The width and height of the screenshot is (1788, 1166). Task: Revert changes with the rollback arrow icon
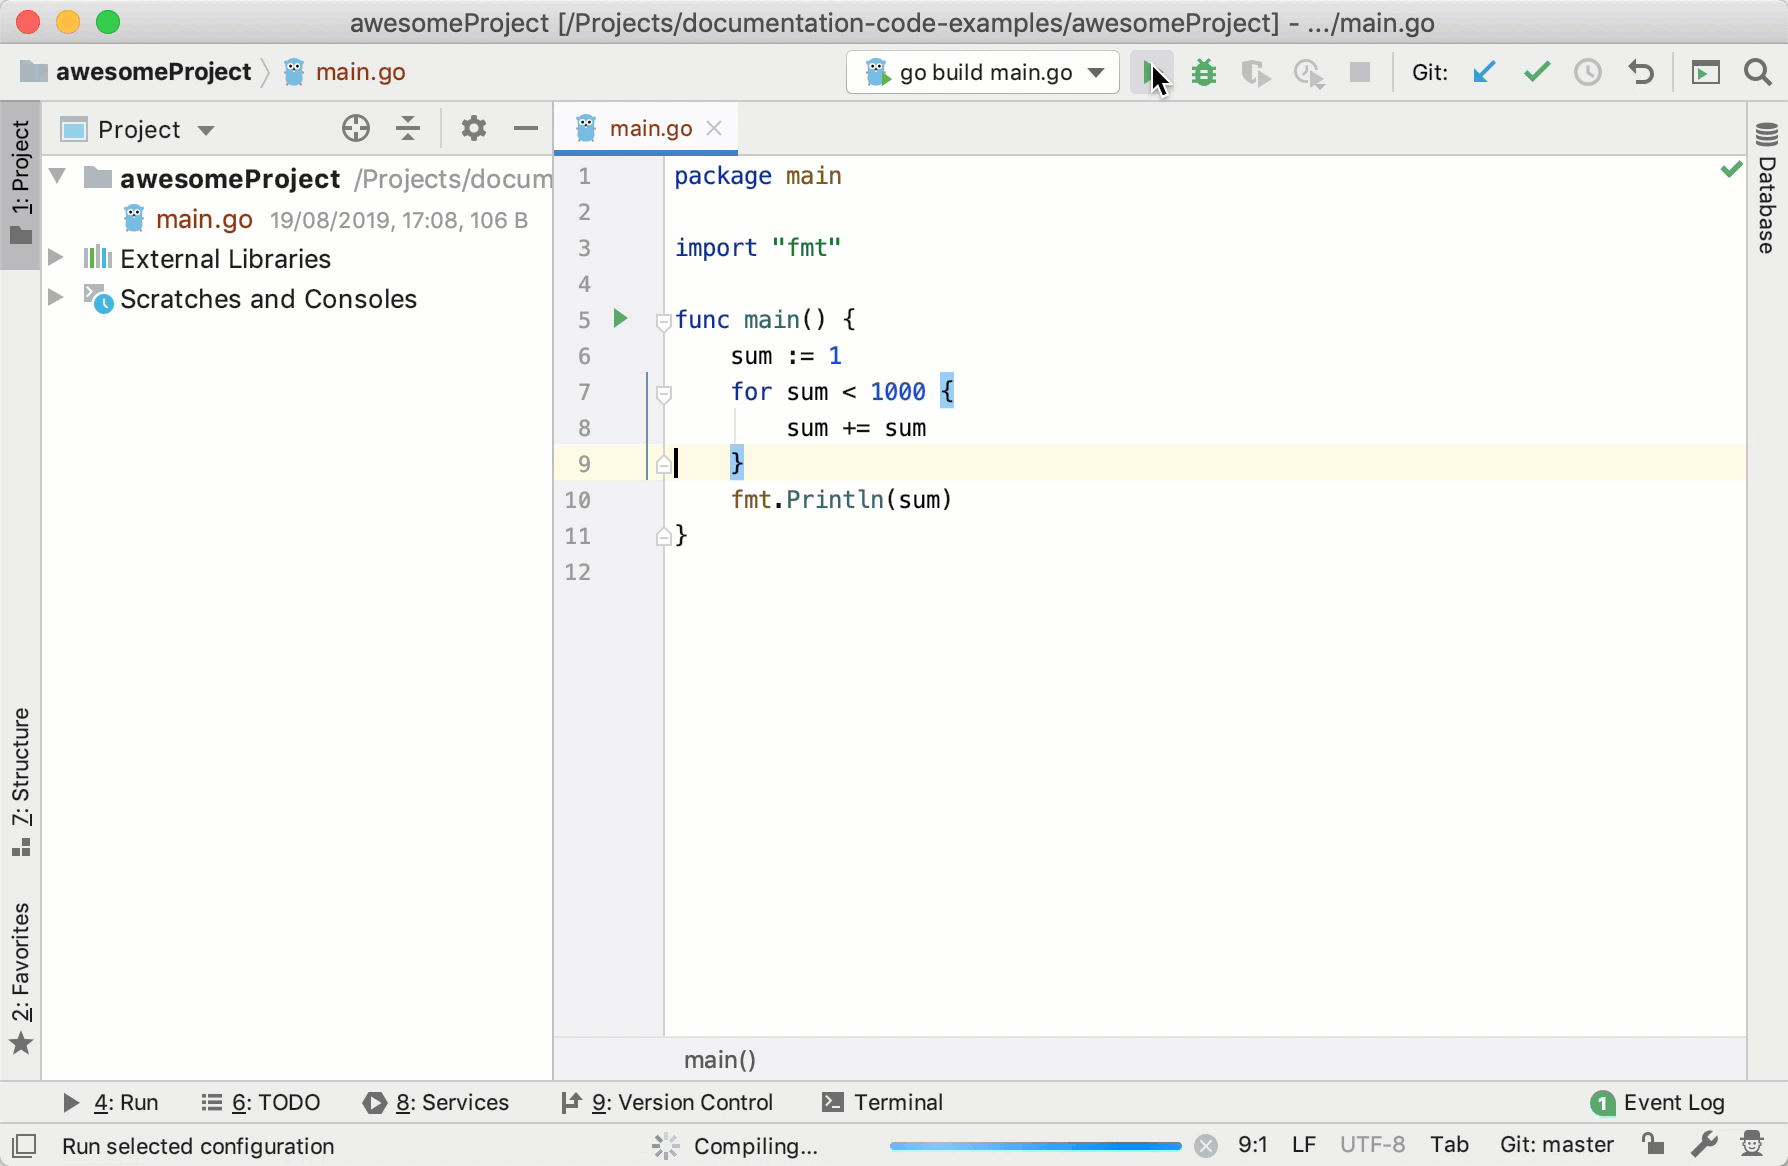coord(1640,73)
